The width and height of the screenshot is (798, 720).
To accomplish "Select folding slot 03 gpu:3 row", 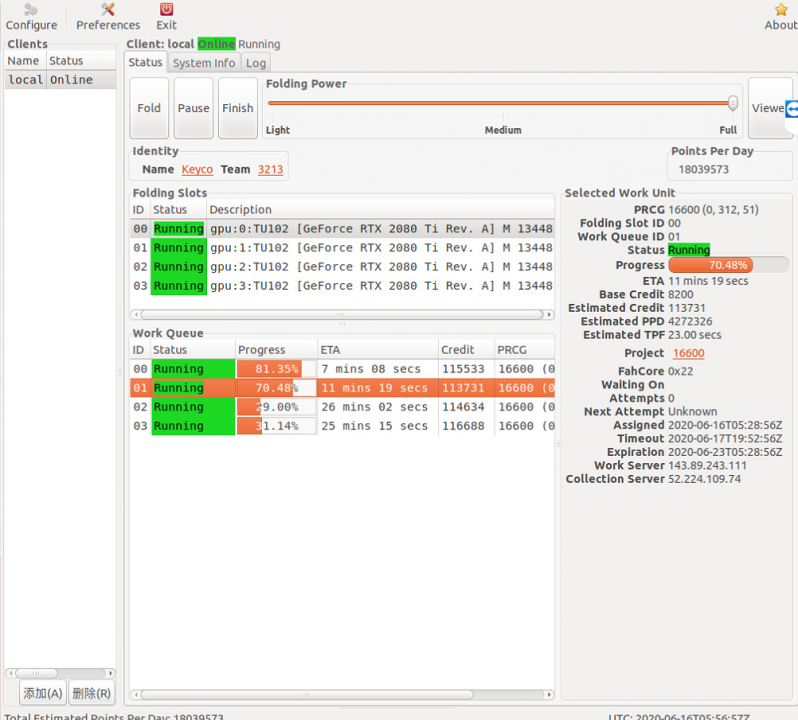I will pos(343,286).
